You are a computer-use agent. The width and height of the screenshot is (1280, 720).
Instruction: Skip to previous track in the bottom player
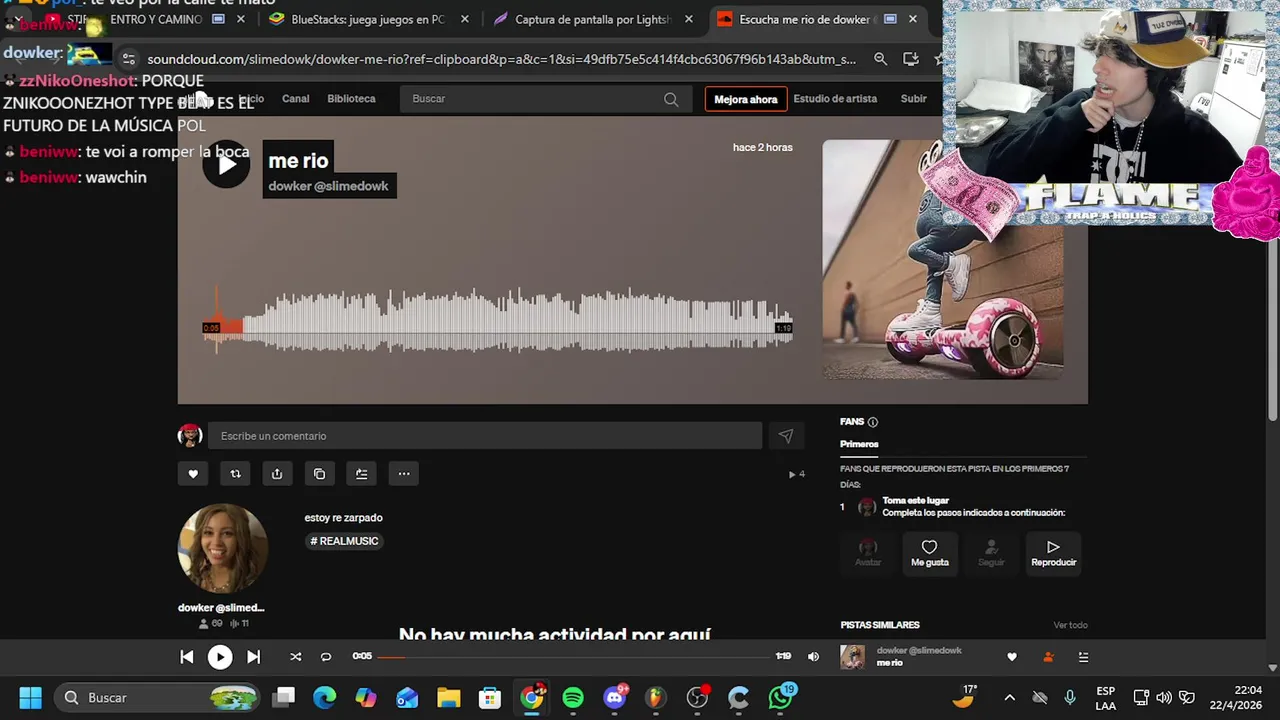pyautogui.click(x=187, y=657)
